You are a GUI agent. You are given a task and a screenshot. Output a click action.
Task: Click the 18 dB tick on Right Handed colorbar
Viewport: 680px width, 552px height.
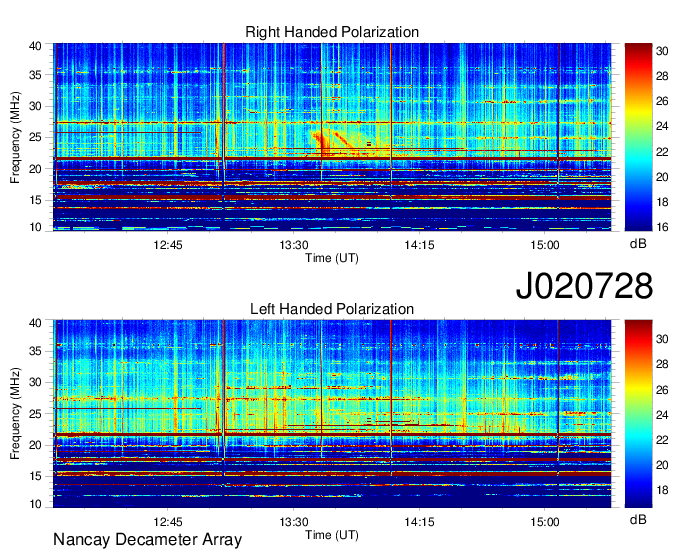[x=662, y=202]
